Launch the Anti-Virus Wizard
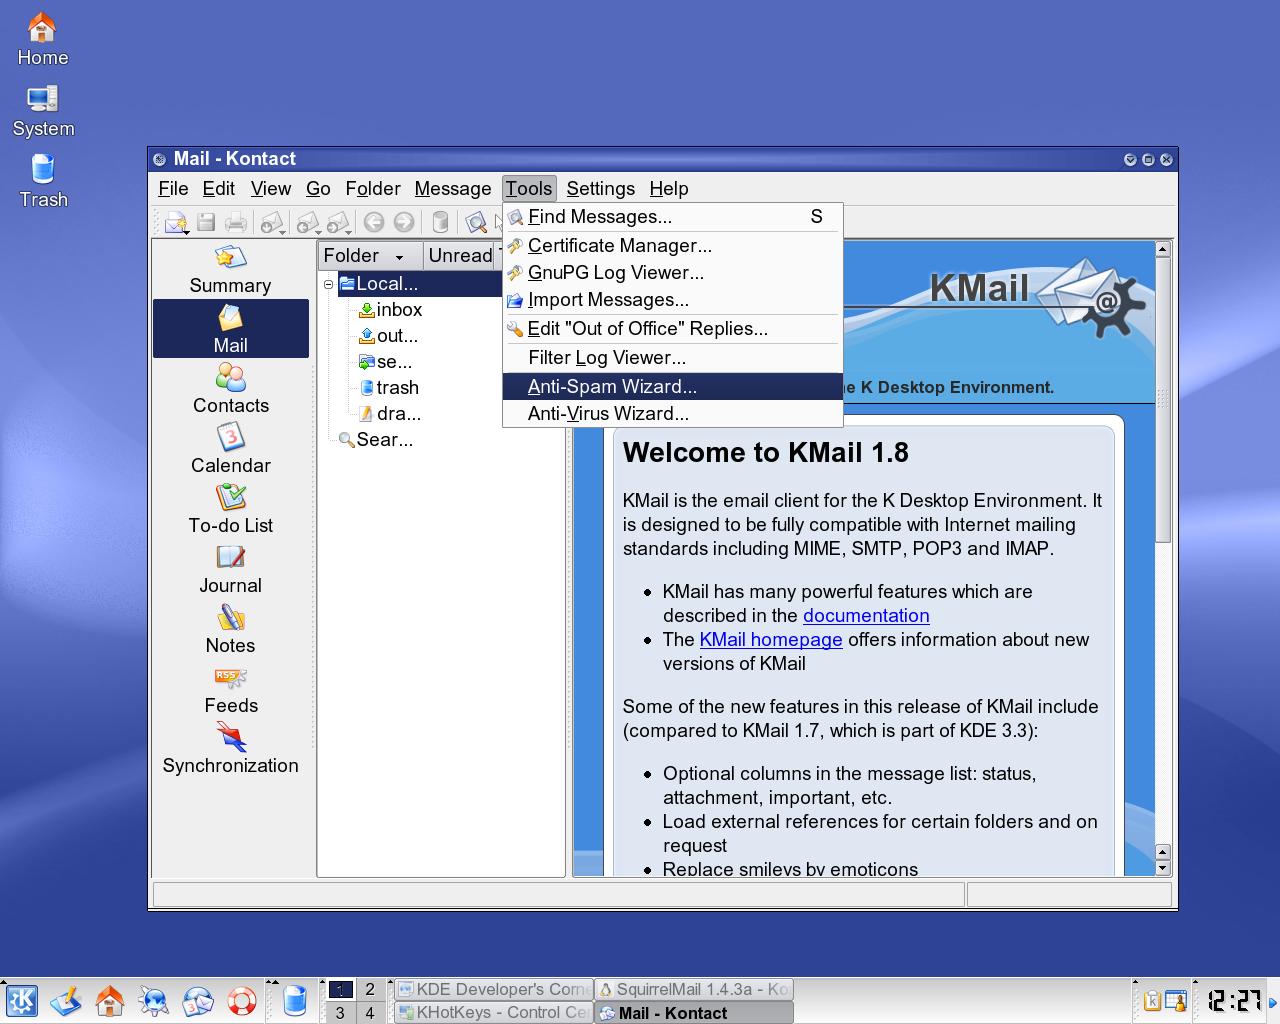This screenshot has height=1024, width=1280. (673, 414)
